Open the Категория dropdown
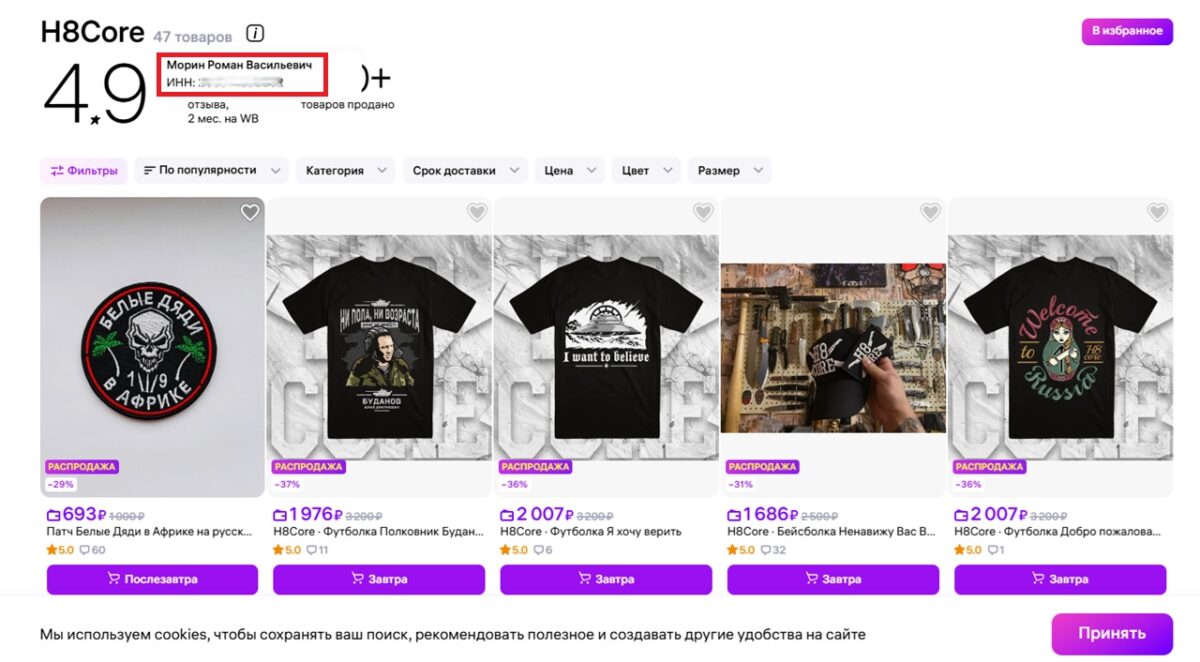The image size is (1200, 662). (345, 171)
